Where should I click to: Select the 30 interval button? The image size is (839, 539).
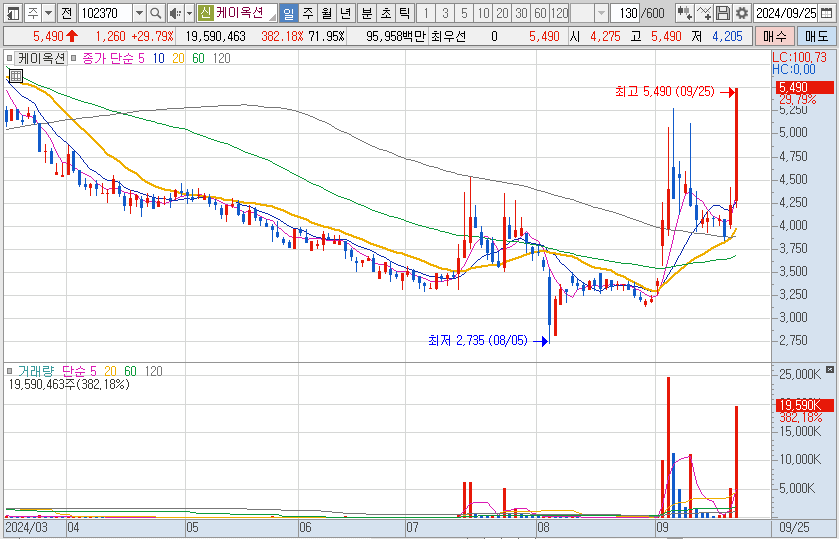[x=521, y=13]
